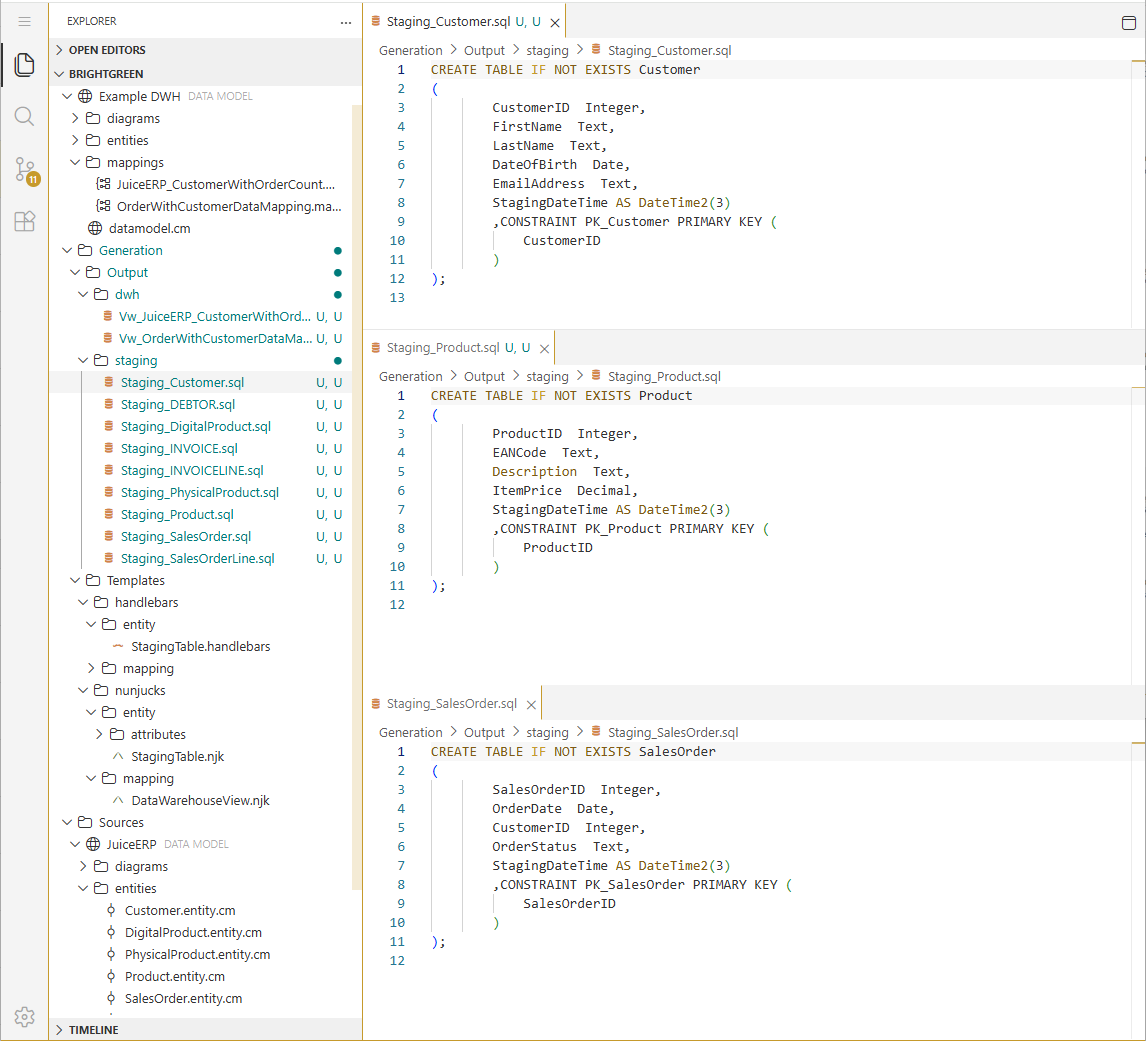1146x1041 pixels.
Task: Click Generation breadcrumb in Staging_Customer.sql editor
Action: 411,50
